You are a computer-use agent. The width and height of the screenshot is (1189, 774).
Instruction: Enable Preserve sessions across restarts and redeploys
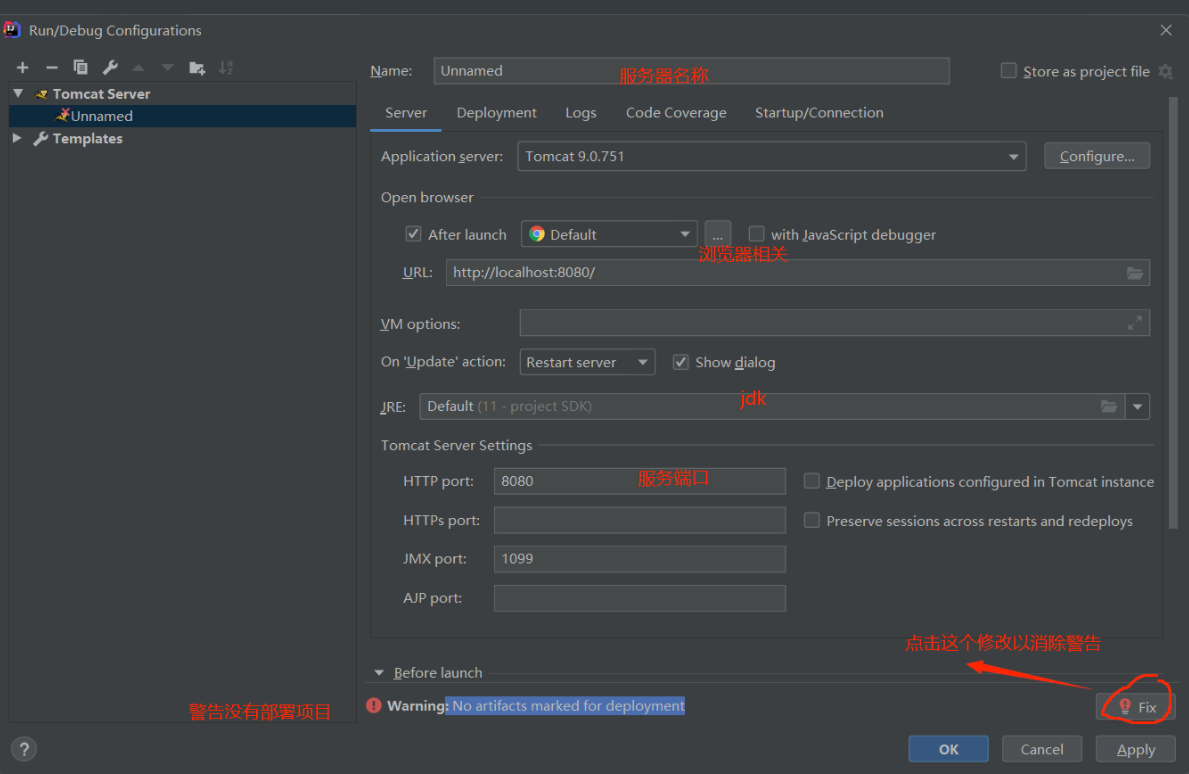[811, 520]
